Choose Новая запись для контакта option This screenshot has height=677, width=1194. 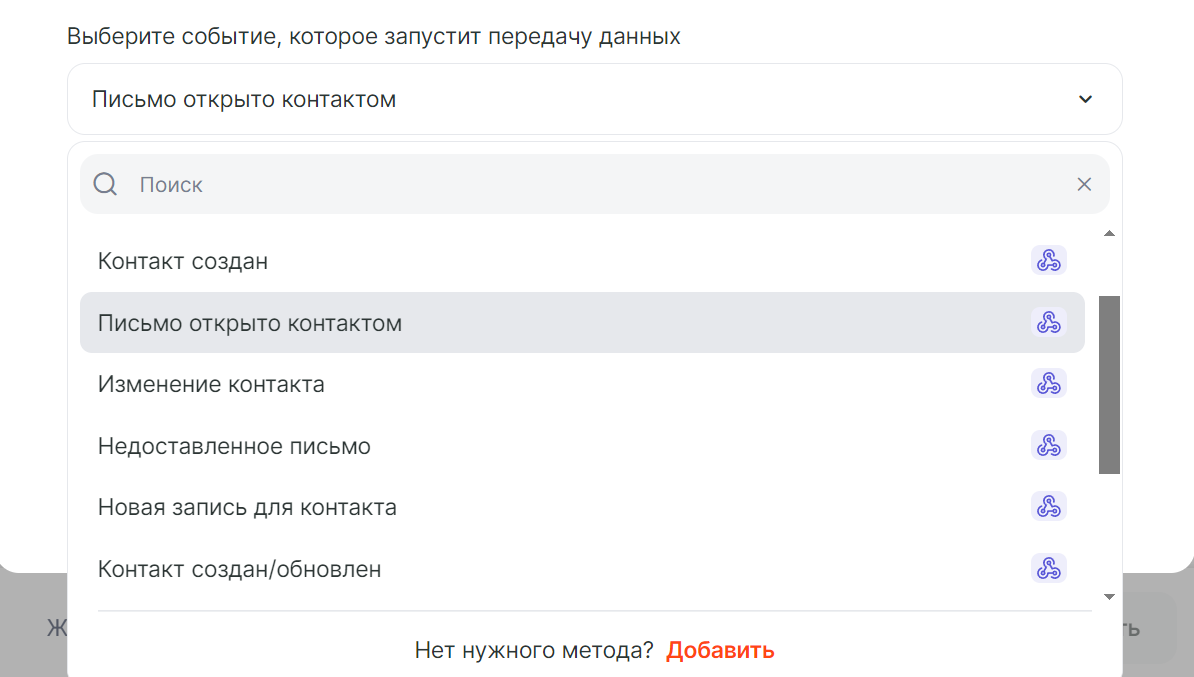pos(583,506)
